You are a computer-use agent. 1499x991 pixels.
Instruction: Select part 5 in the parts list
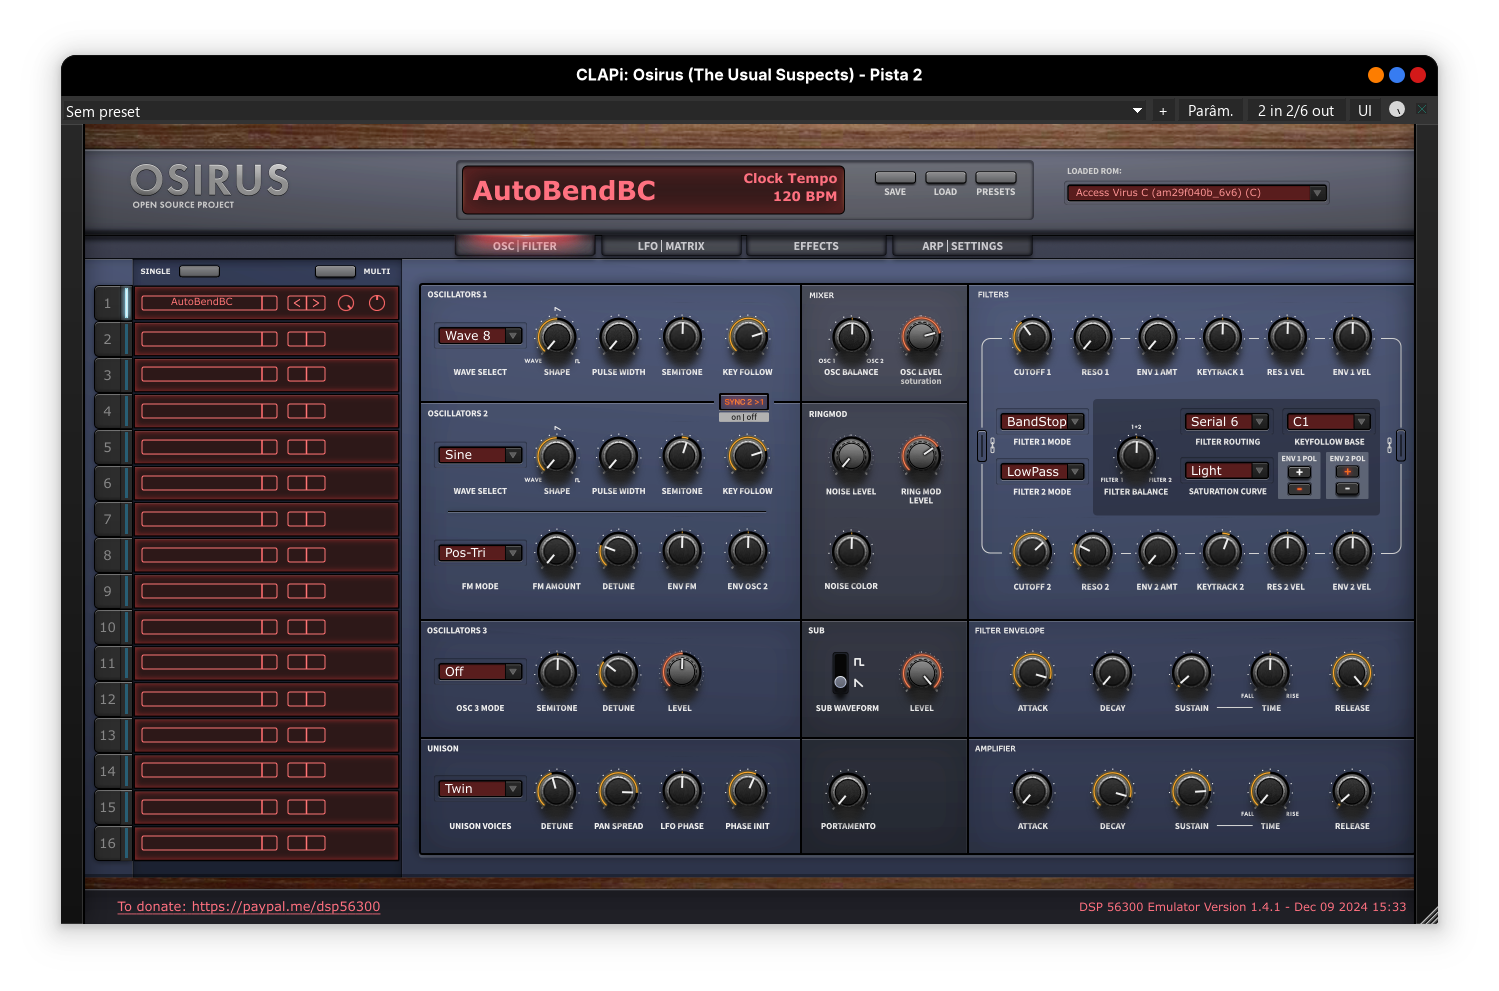click(x=108, y=447)
